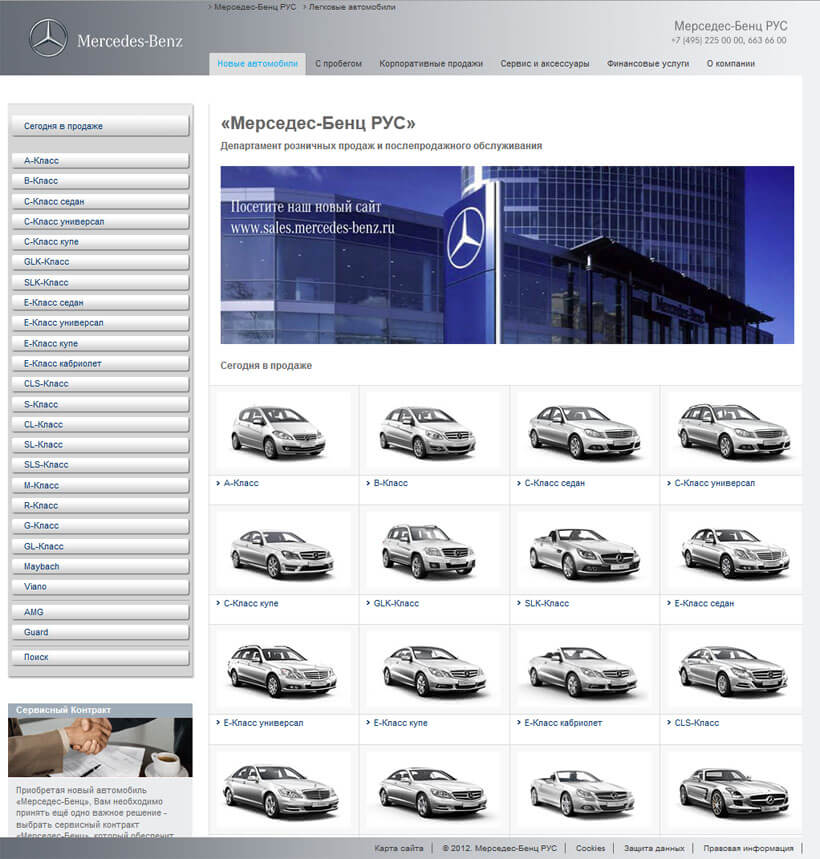Image resolution: width=820 pixels, height=859 pixels.
Task: Click Мерседес-Бенц РУС breadcrumb link
Action: (255, 7)
